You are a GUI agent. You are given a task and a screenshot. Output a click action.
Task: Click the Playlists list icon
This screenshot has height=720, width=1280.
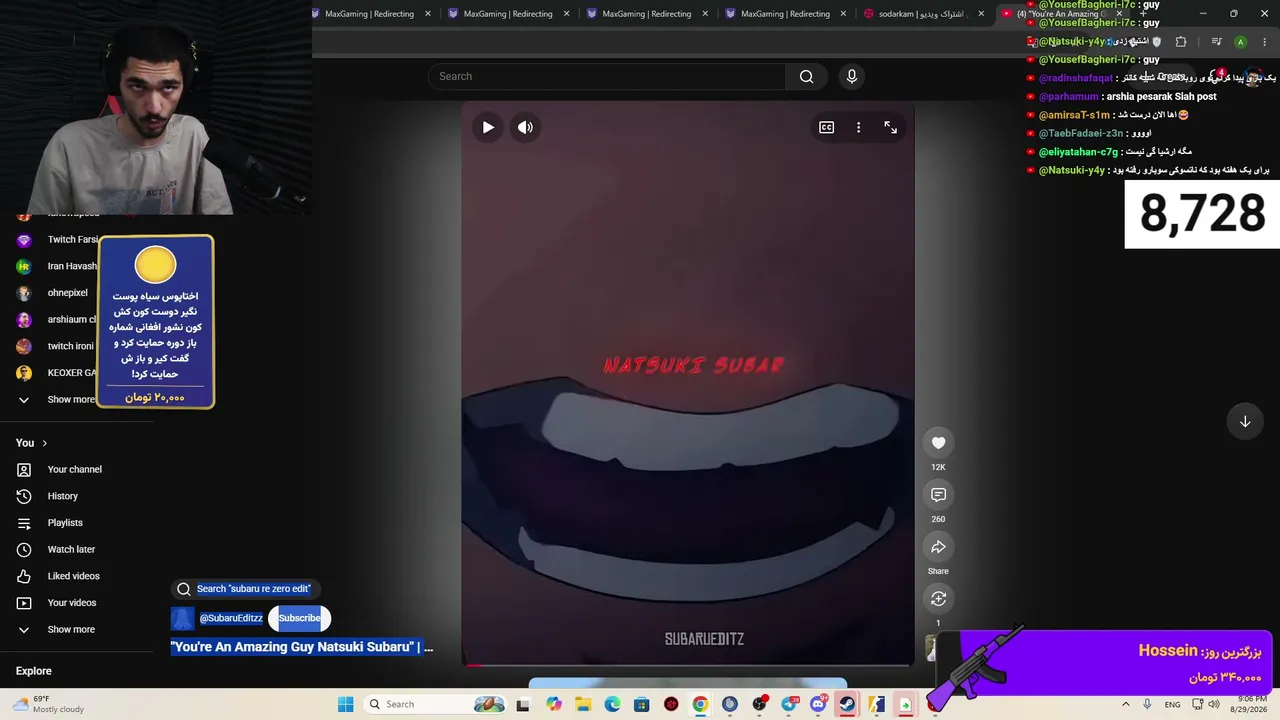click(24, 523)
